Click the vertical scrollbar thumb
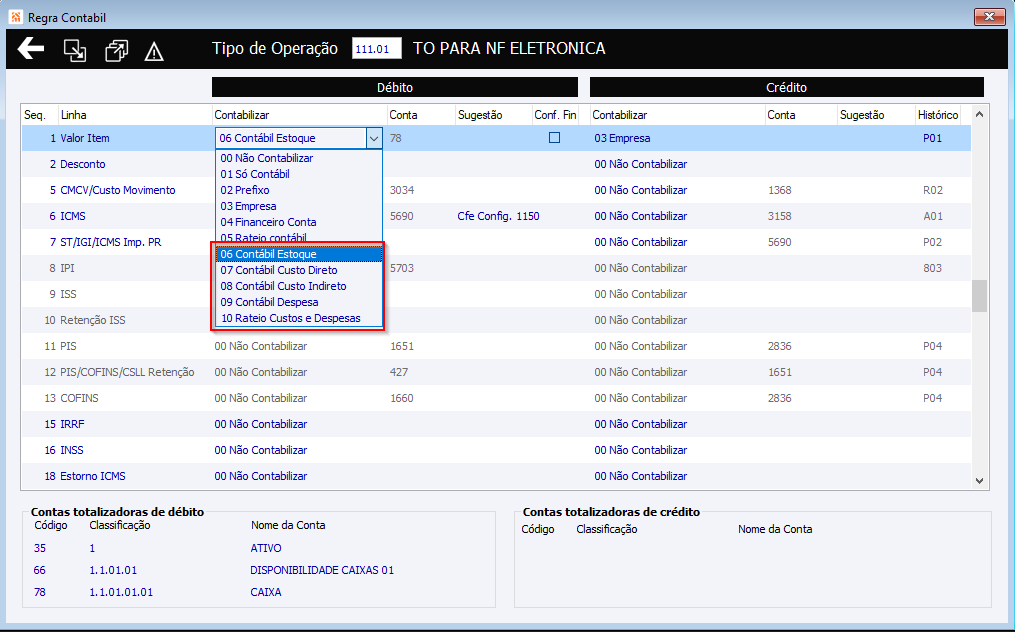 click(x=979, y=296)
